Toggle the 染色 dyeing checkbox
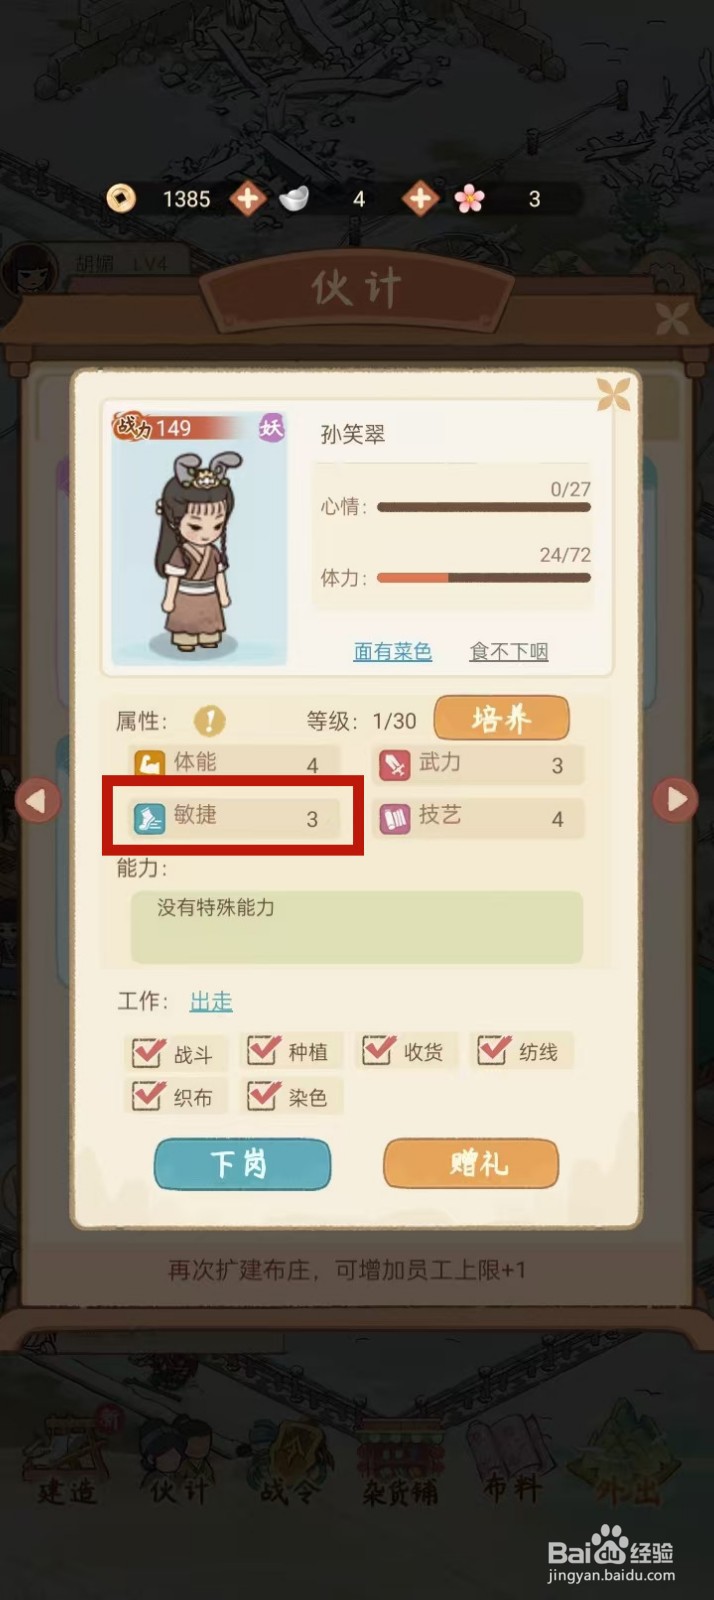 tap(263, 1096)
